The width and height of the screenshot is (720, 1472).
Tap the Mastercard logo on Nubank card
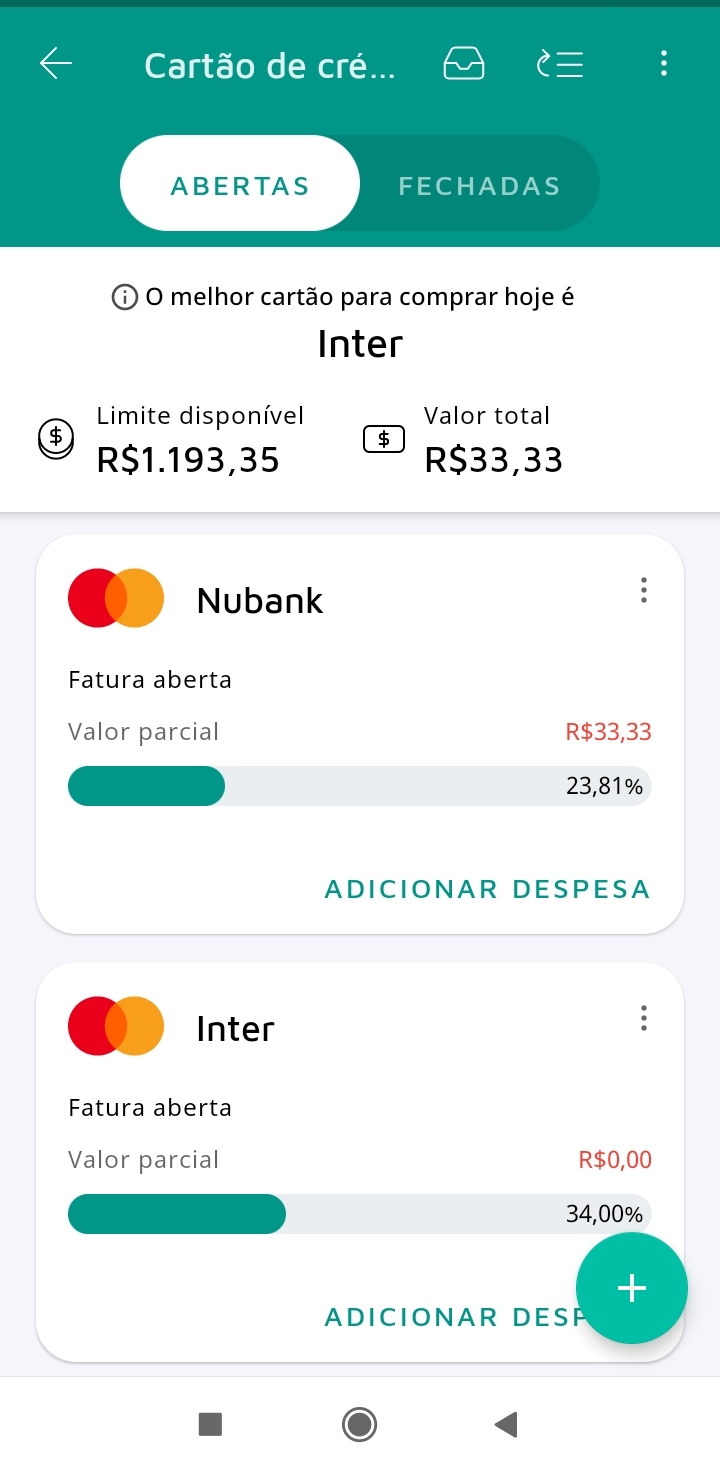(116, 598)
